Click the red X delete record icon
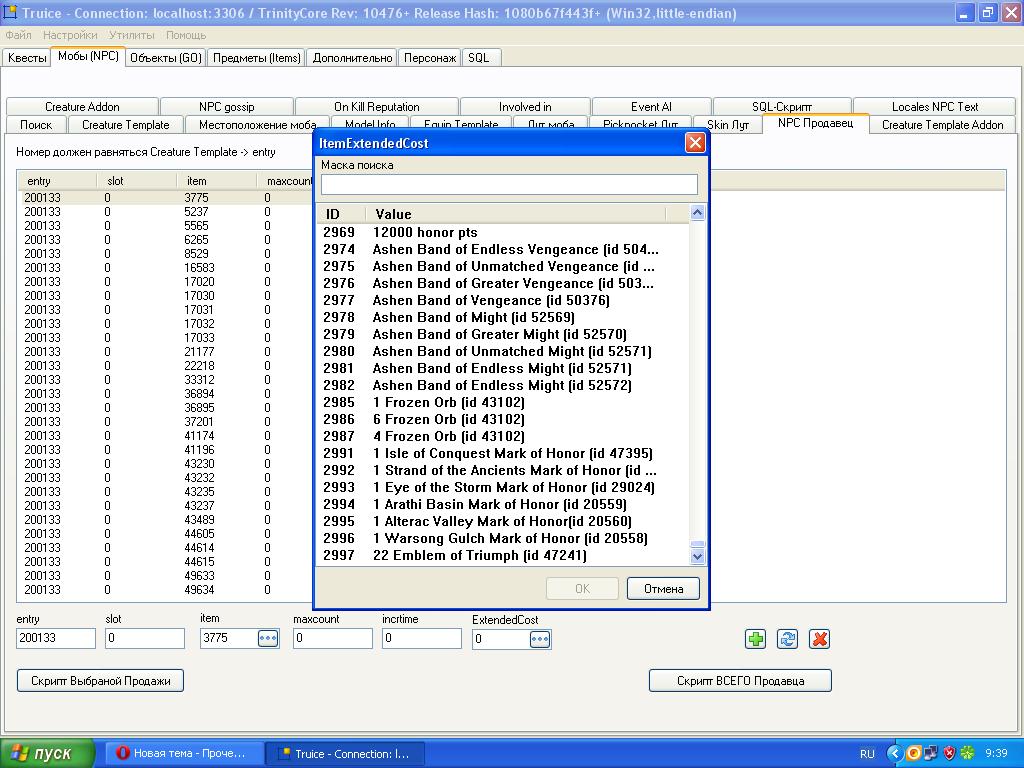 click(x=819, y=639)
